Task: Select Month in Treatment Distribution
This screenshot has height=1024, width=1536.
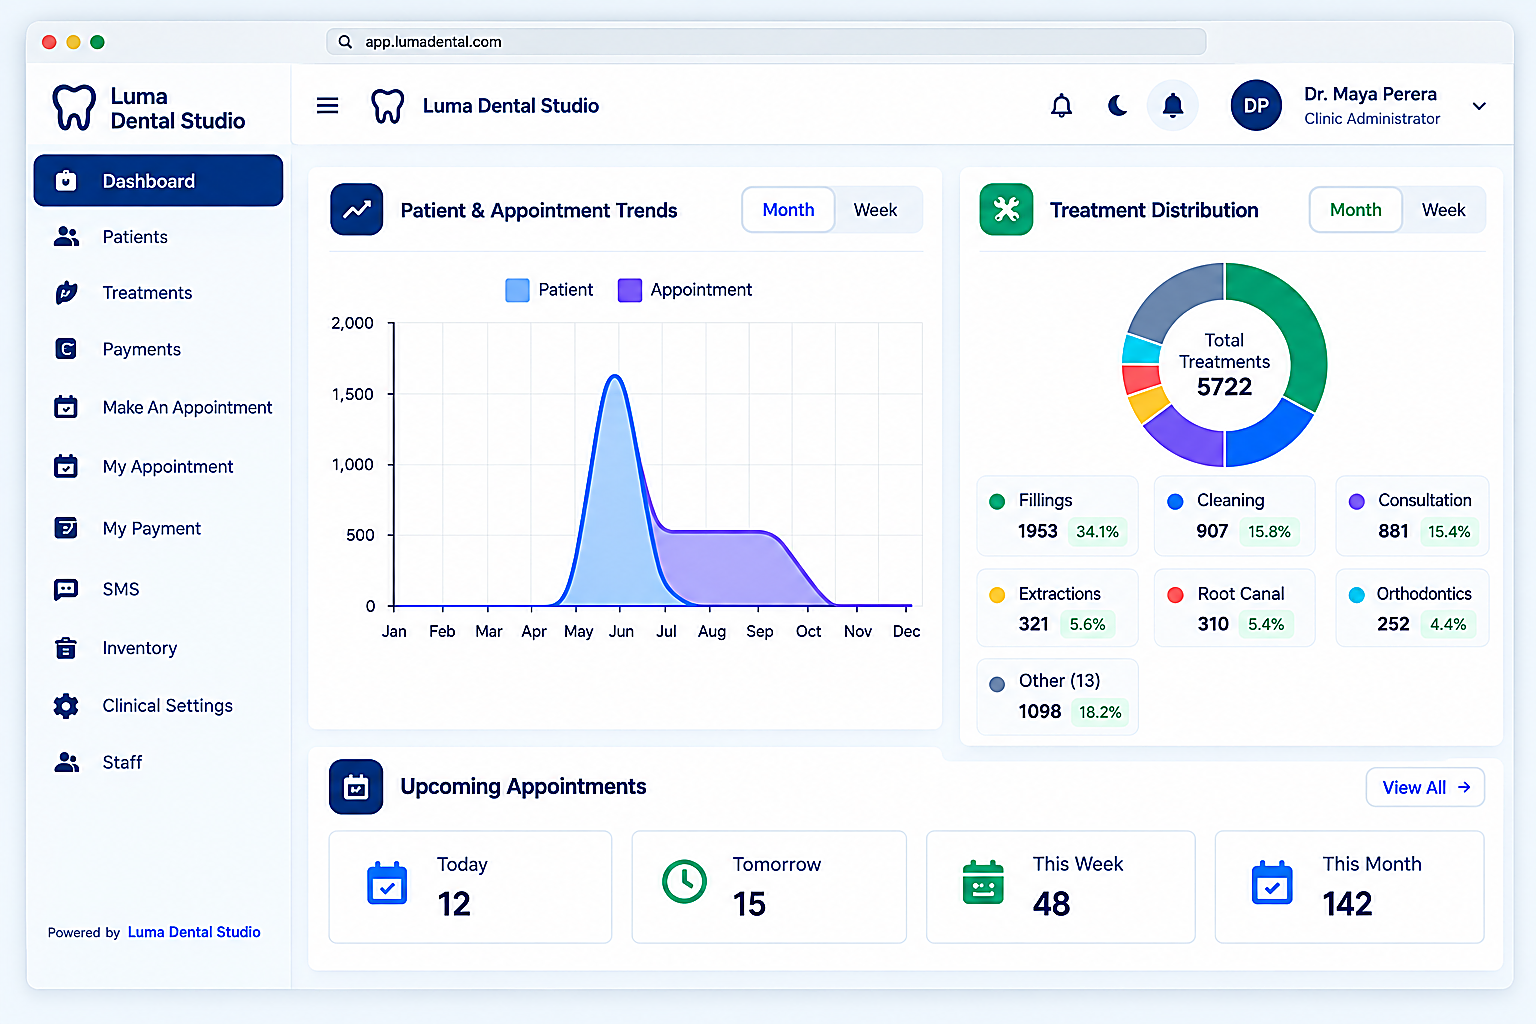Action: pos(1356,210)
